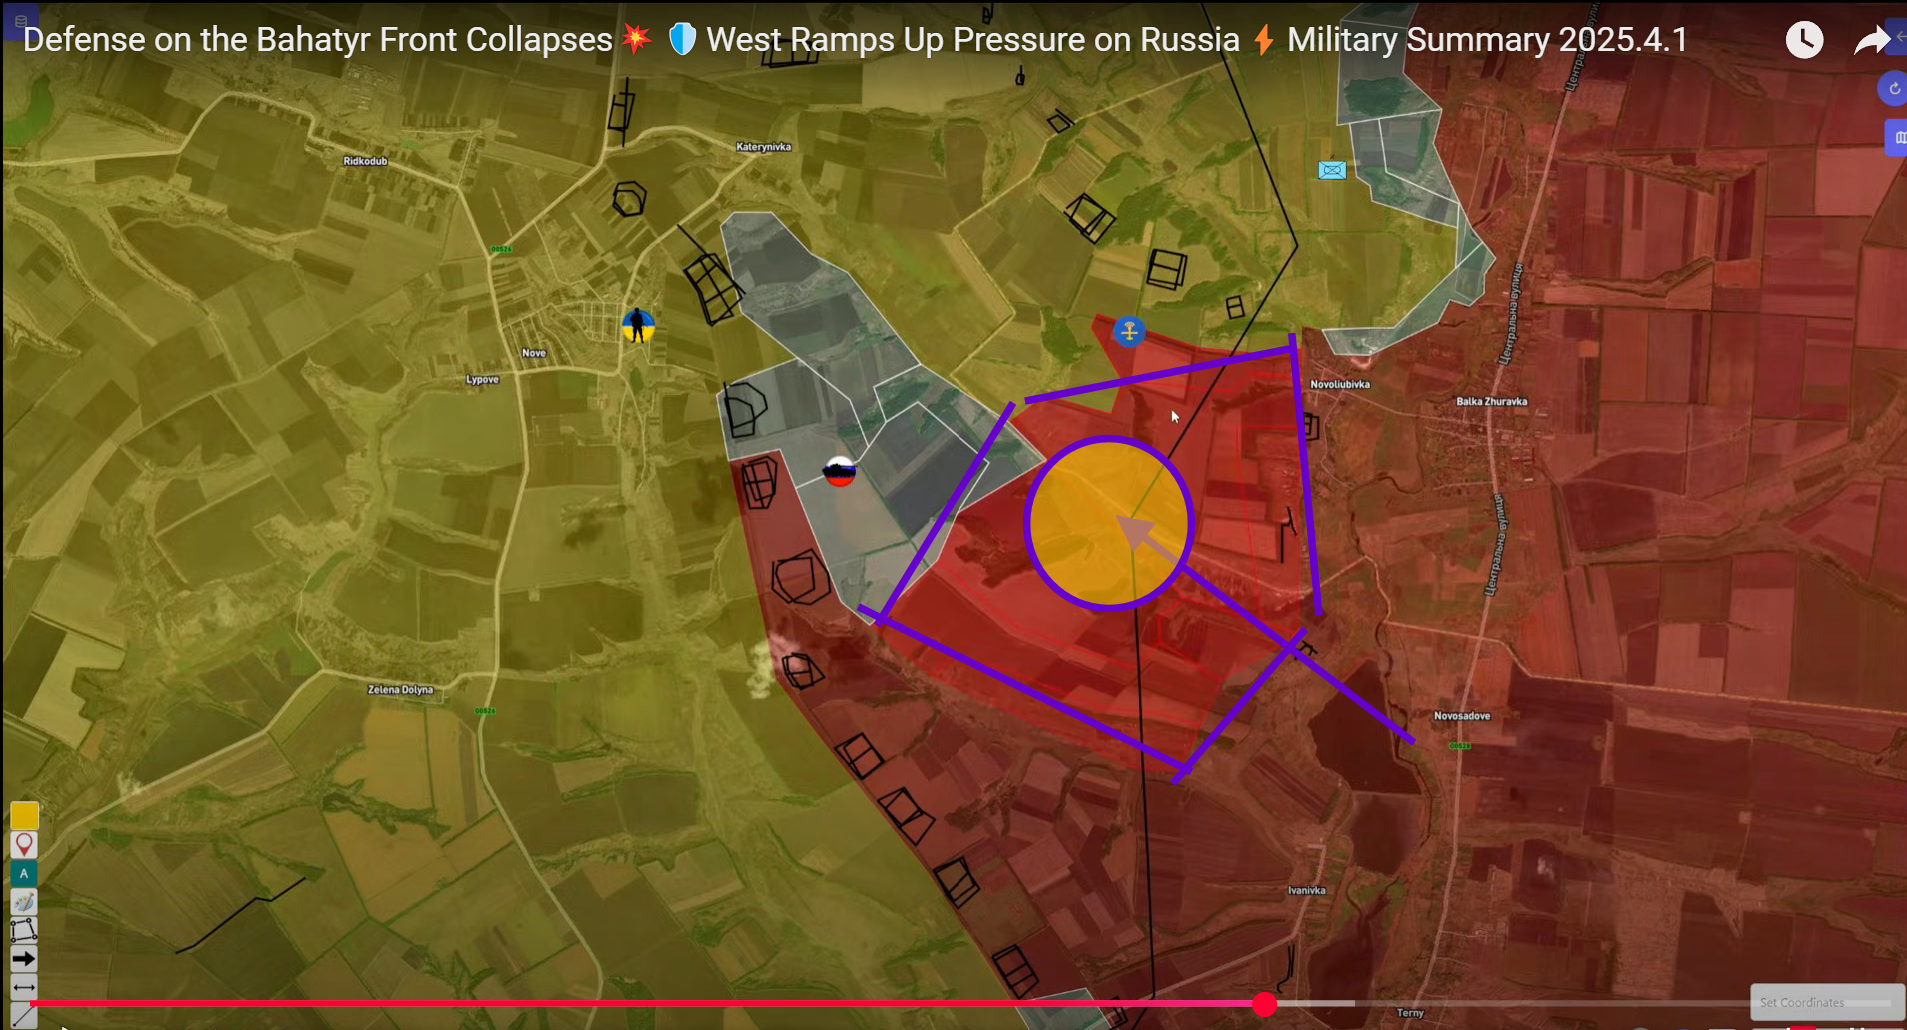This screenshot has width=1907, height=1030.
Task: Select the red map pin marker tool
Action: point(24,845)
